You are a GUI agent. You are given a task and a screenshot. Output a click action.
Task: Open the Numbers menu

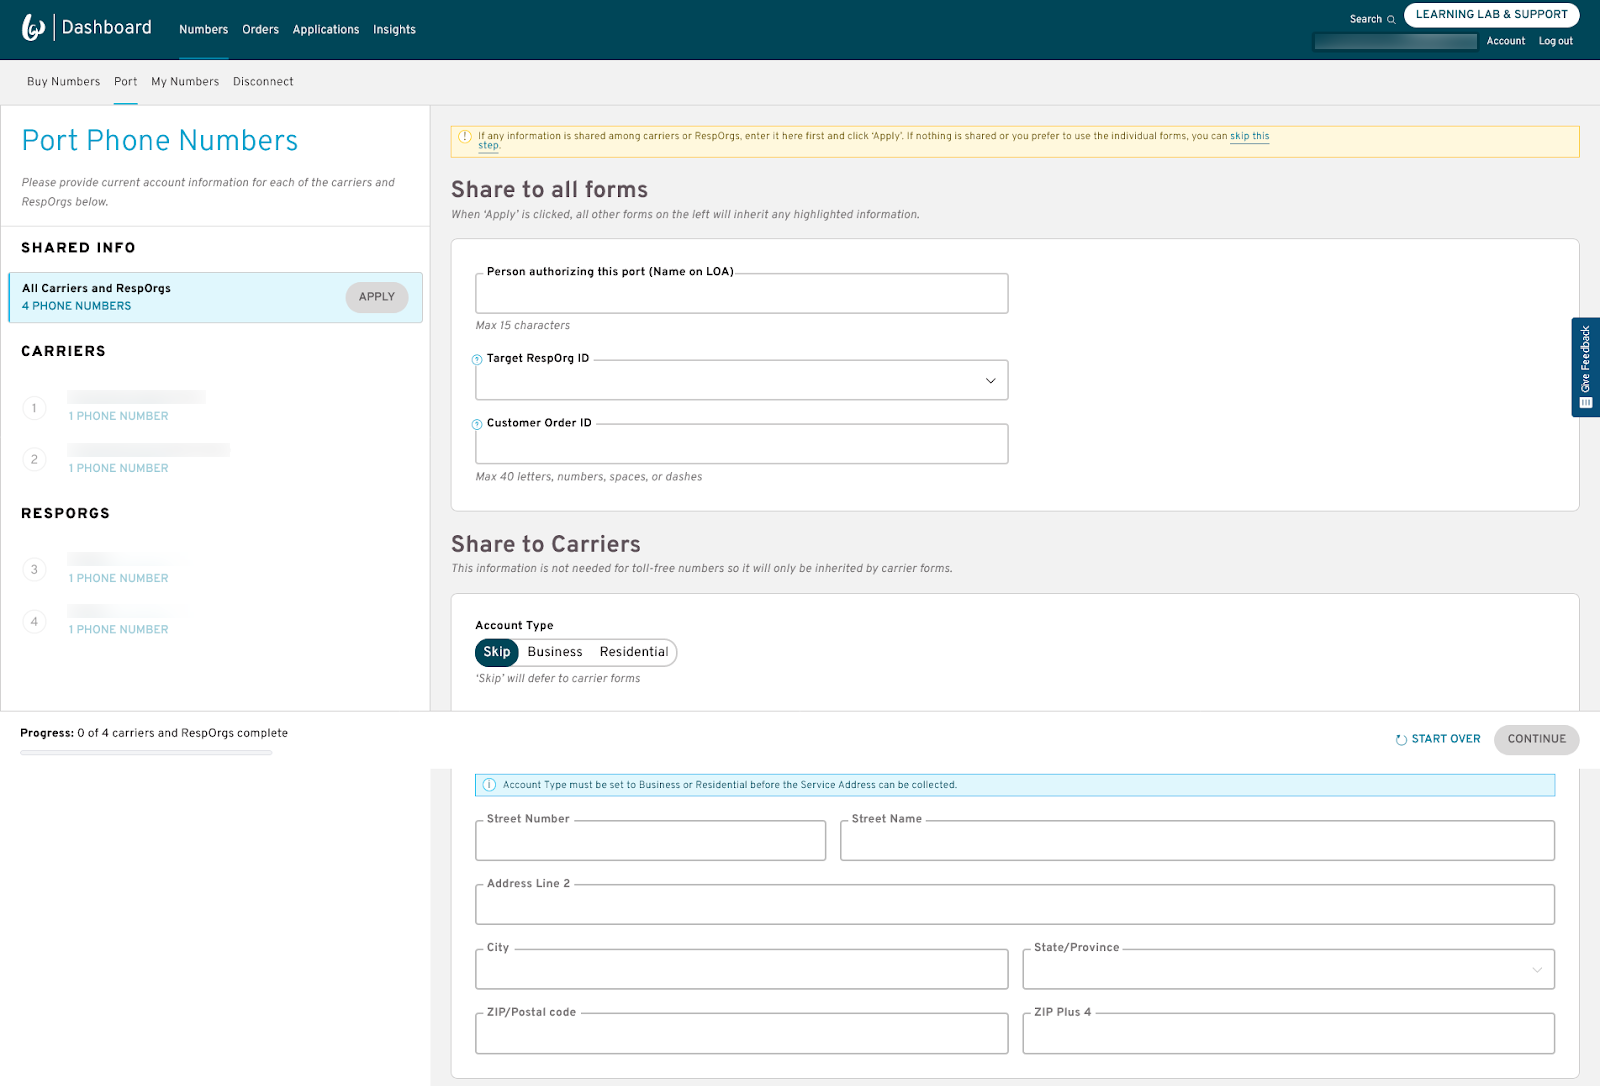point(204,30)
